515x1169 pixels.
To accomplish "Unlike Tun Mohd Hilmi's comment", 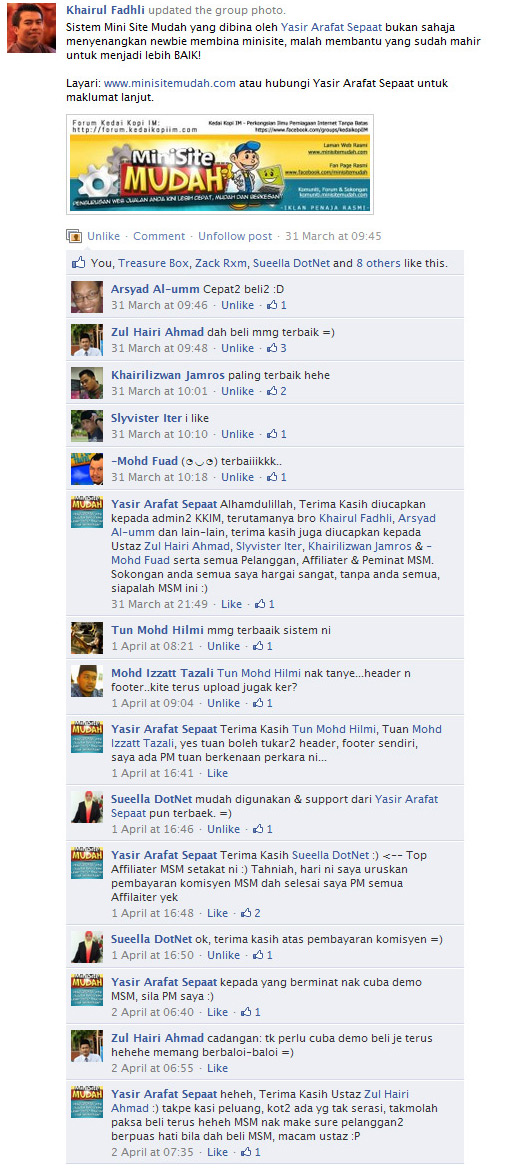I will click(224, 646).
